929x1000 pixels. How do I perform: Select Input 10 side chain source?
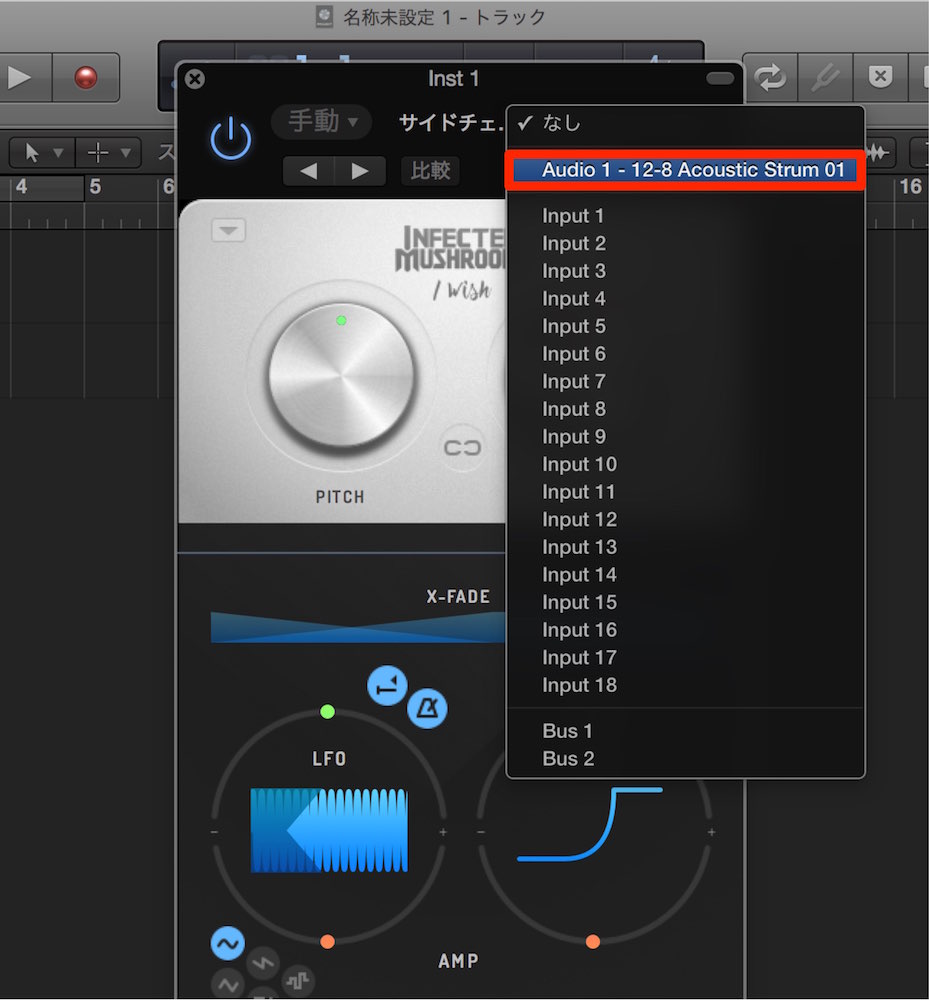coord(685,464)
